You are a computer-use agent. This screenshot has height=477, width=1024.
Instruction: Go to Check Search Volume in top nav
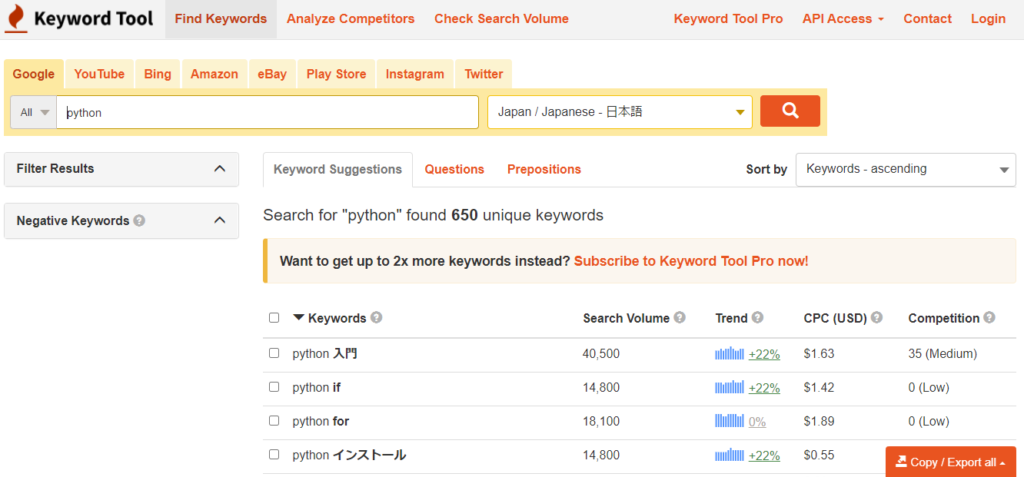click(502, 19)
